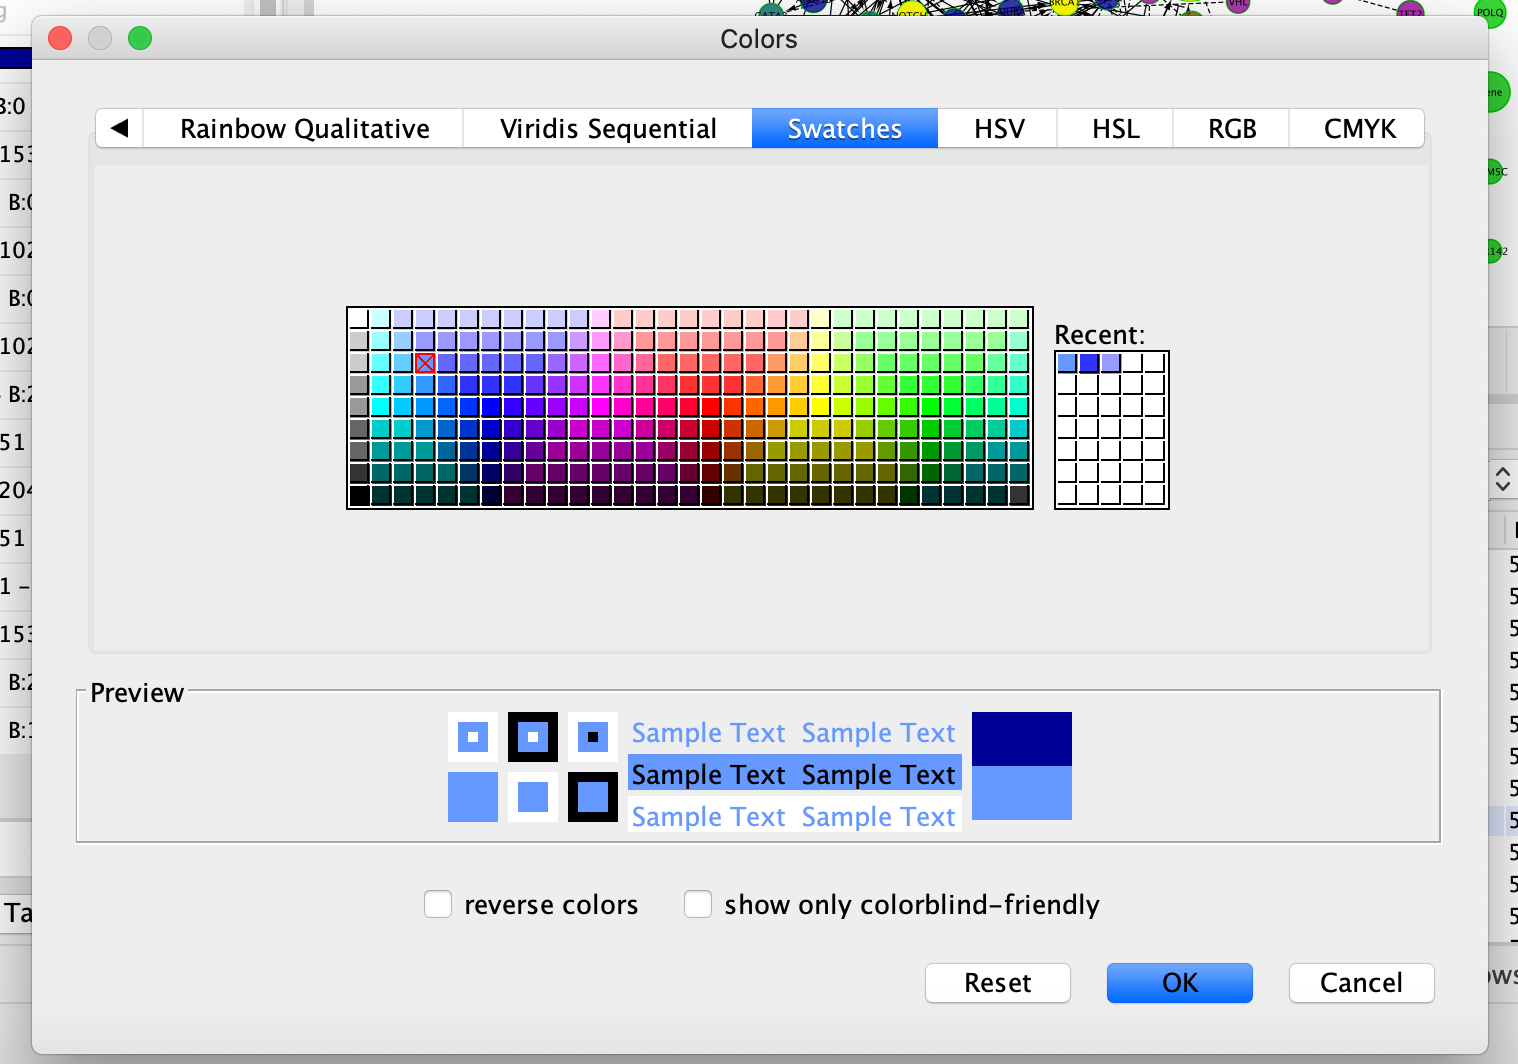1518x1064 pixels.
Task: Select the HSV color tab
Action: (998, 129)
